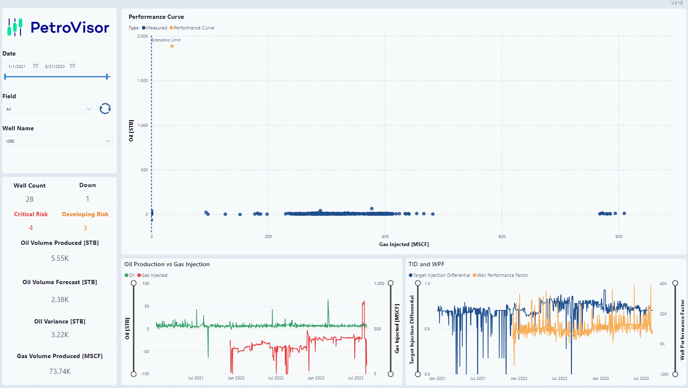Click the Oil Volume Produced value 5.55K
This screenshot has width=688, height=388.
pos(60,258)
